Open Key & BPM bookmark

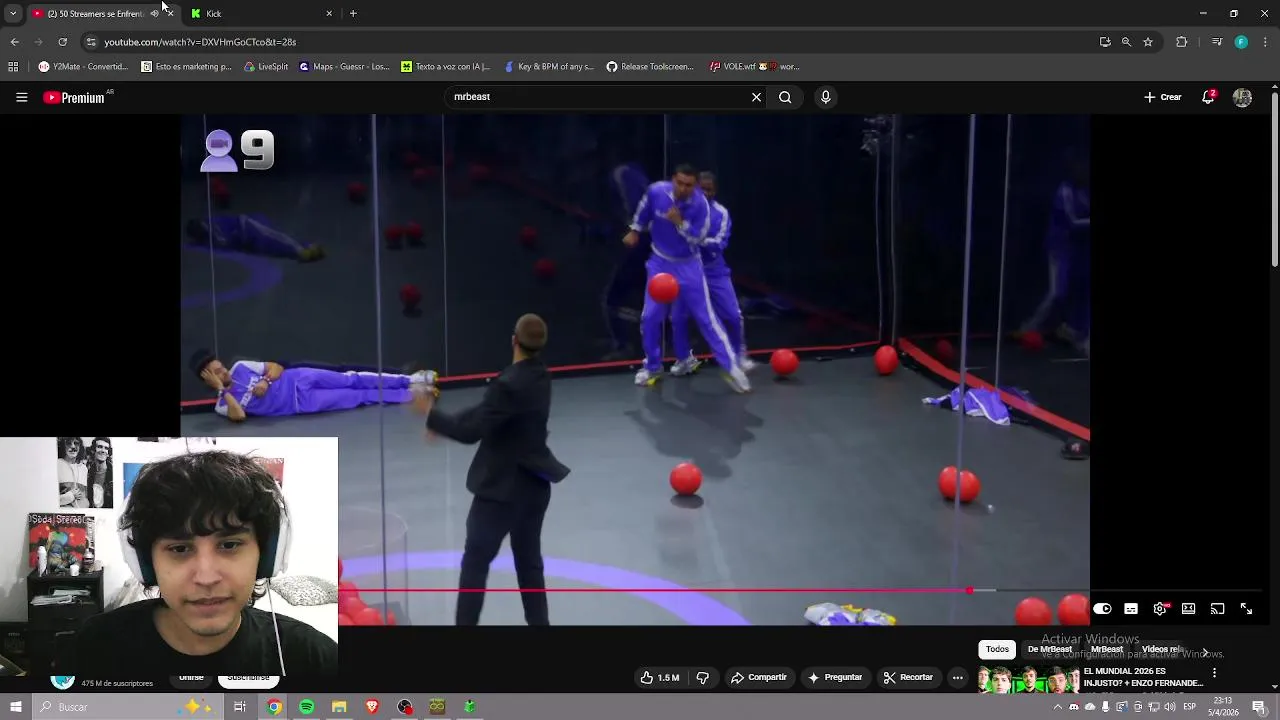point(549,67)
